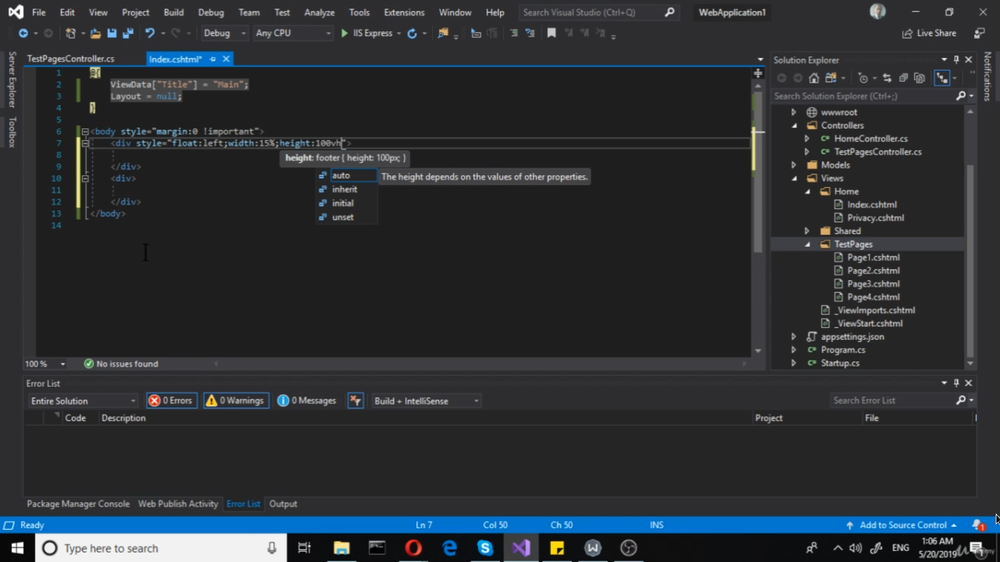Image resolution: width=1000 pixels, height=562 pixels.
Task: Click the Bookmark icon in the main toolbar
Action: click(x=551, y=33)
